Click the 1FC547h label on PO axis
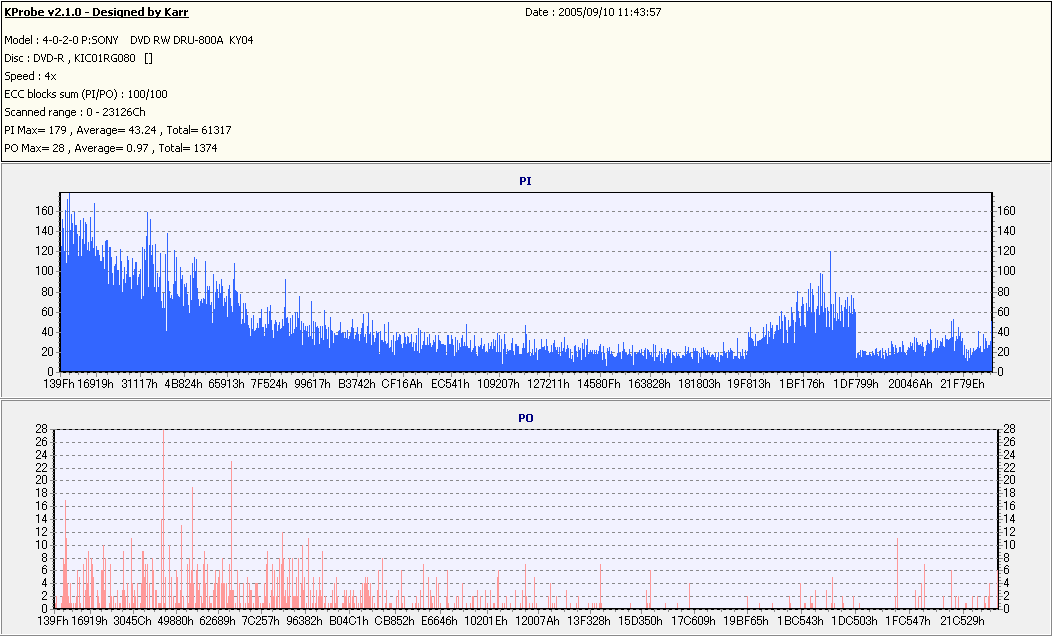Viewport: 1052px width, 636px height. click(x=906, y=621)
